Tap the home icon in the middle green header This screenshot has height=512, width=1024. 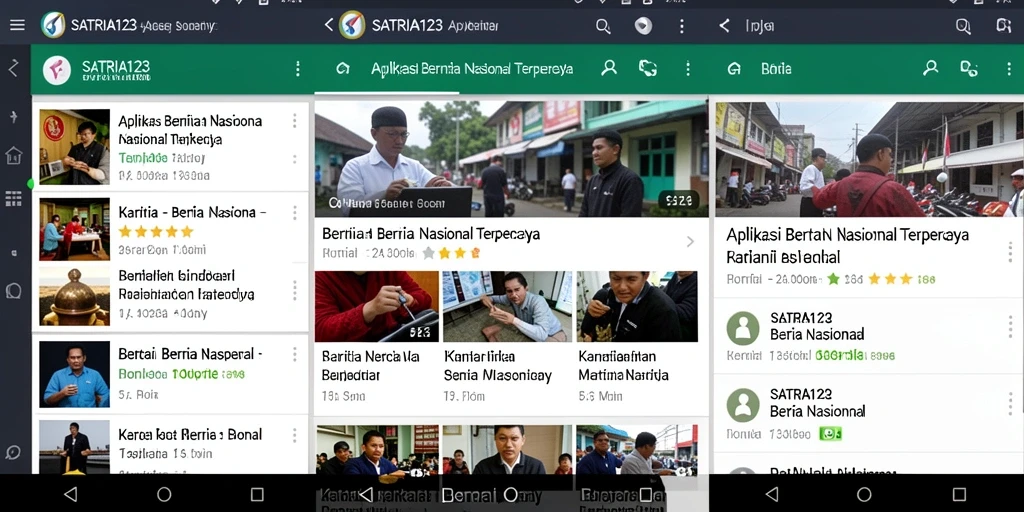coord(342,69)
